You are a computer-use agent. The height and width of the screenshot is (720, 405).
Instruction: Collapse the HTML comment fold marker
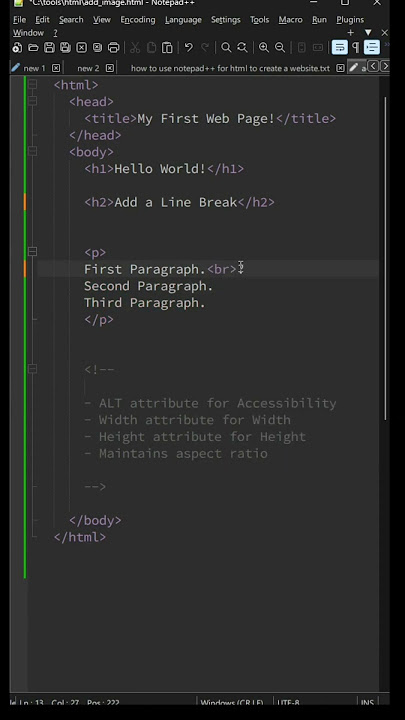[x=32, y=369]
